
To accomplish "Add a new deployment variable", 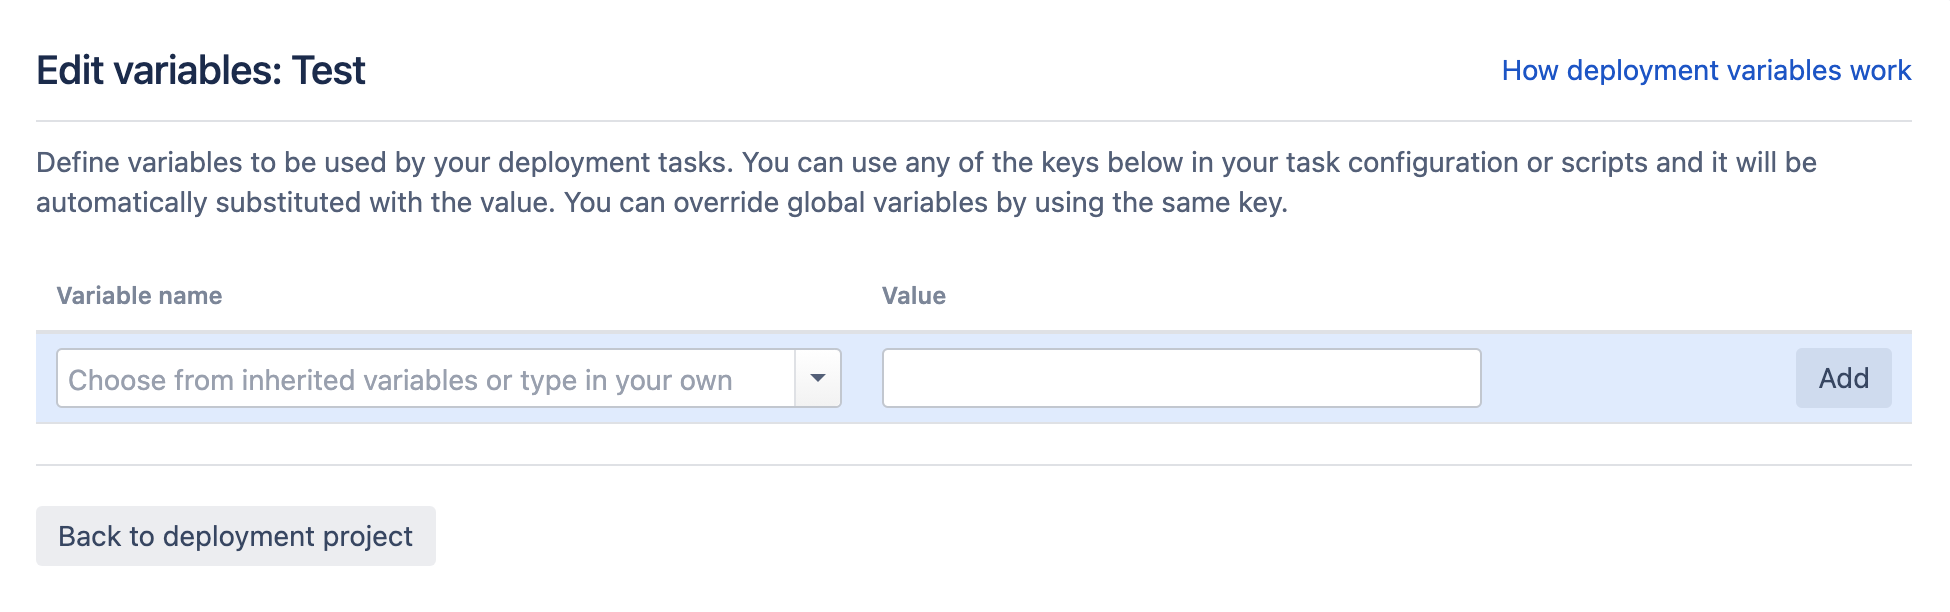I will tap(1842, 378).
